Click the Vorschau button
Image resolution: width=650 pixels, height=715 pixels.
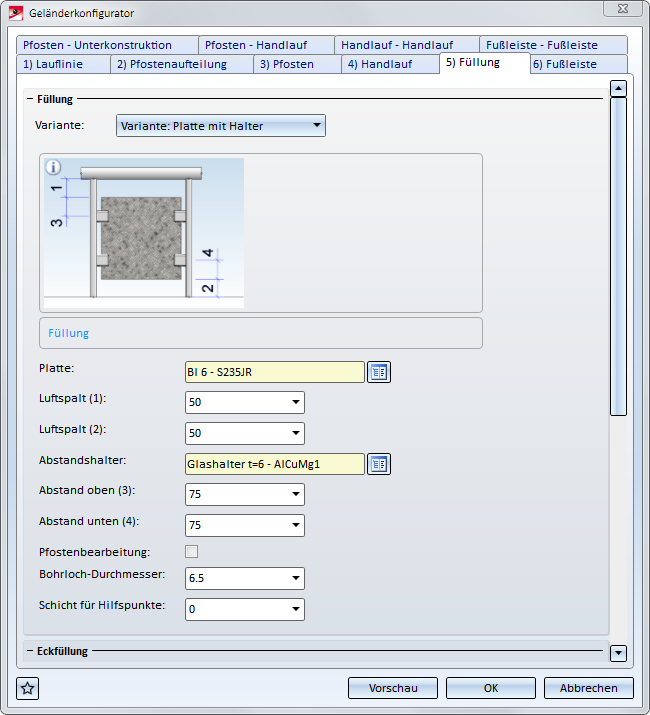click(393, 688)
